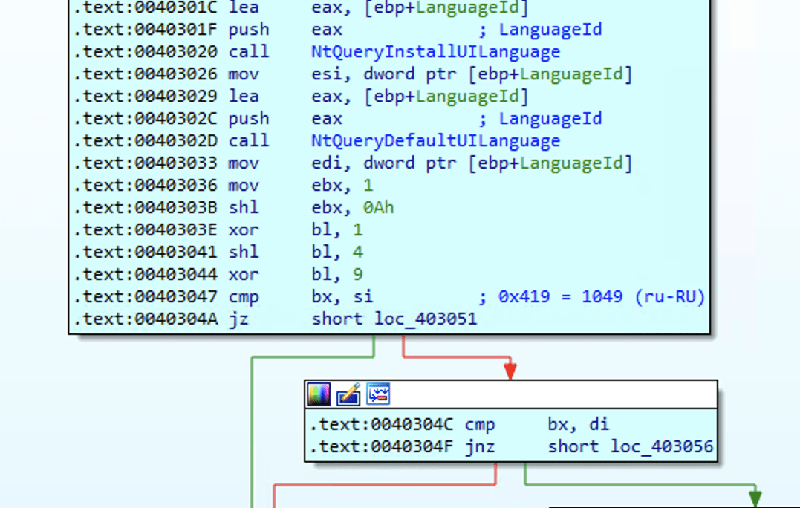Select LanguageId comment on first push eax

click(x=550, y=30)
